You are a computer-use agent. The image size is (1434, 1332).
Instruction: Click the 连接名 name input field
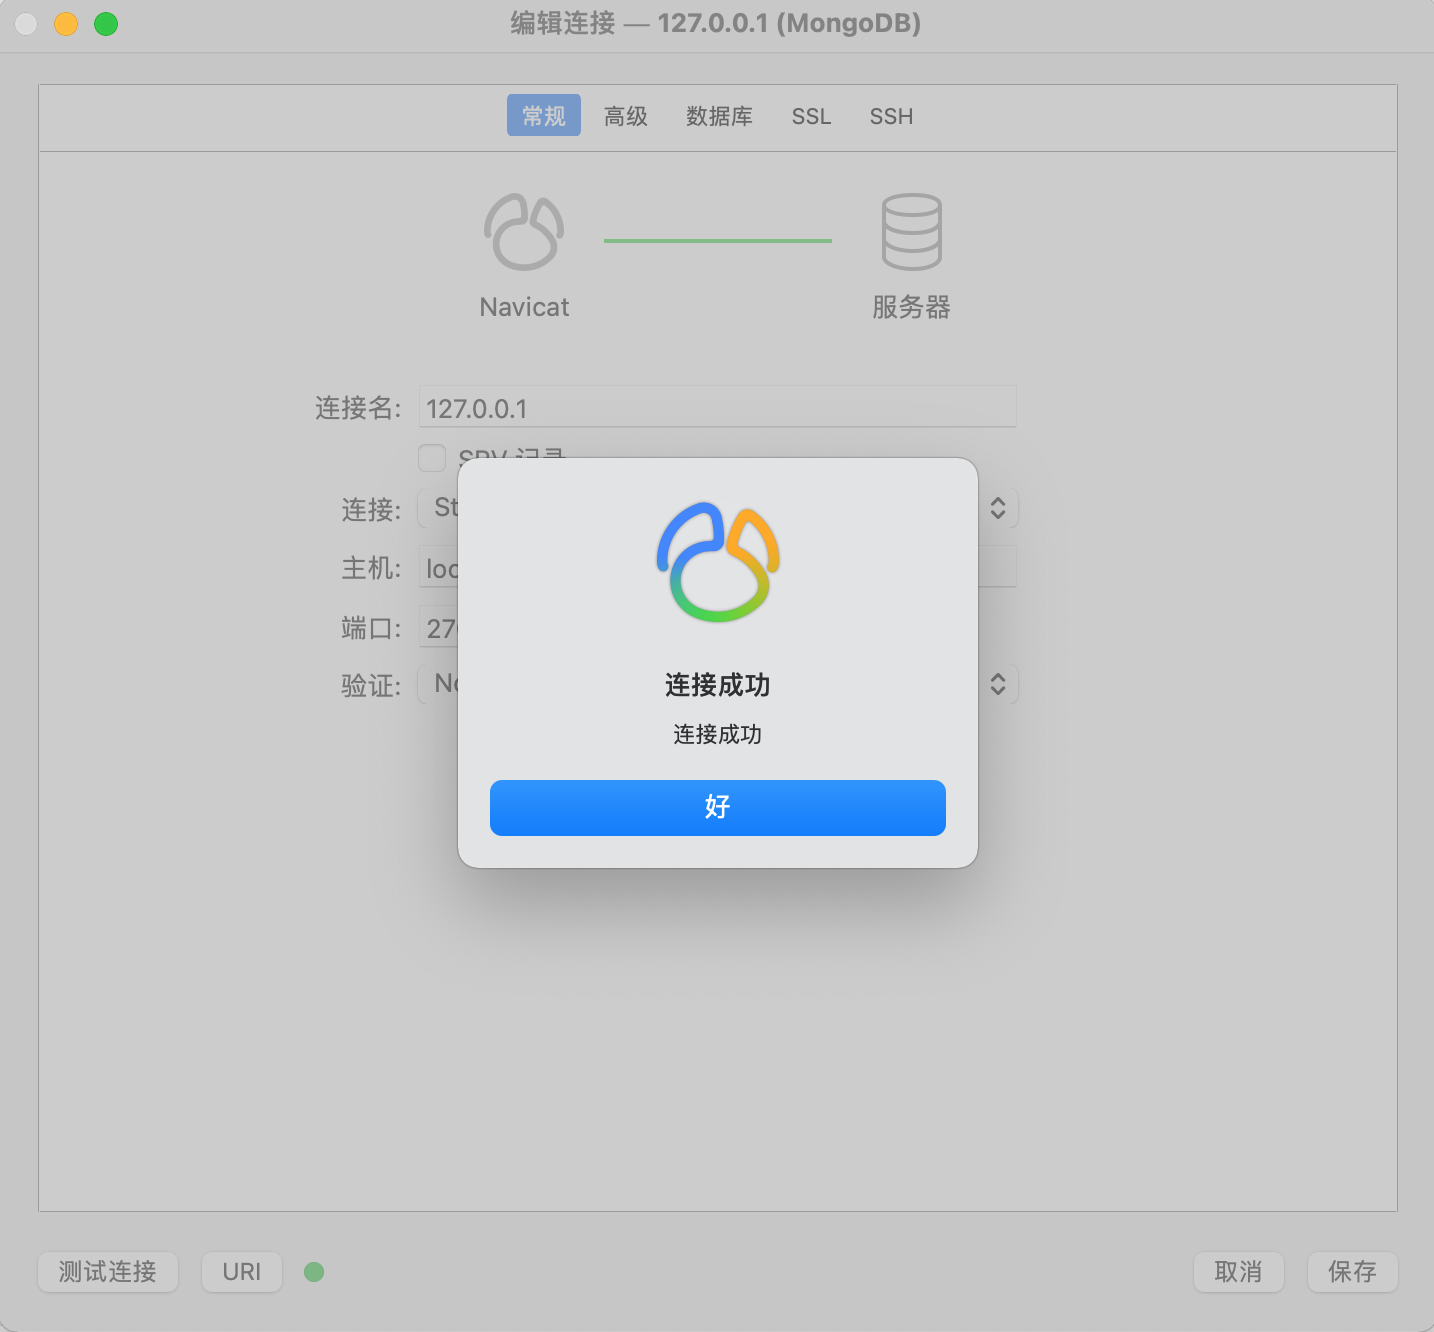(x=717, y=407)
